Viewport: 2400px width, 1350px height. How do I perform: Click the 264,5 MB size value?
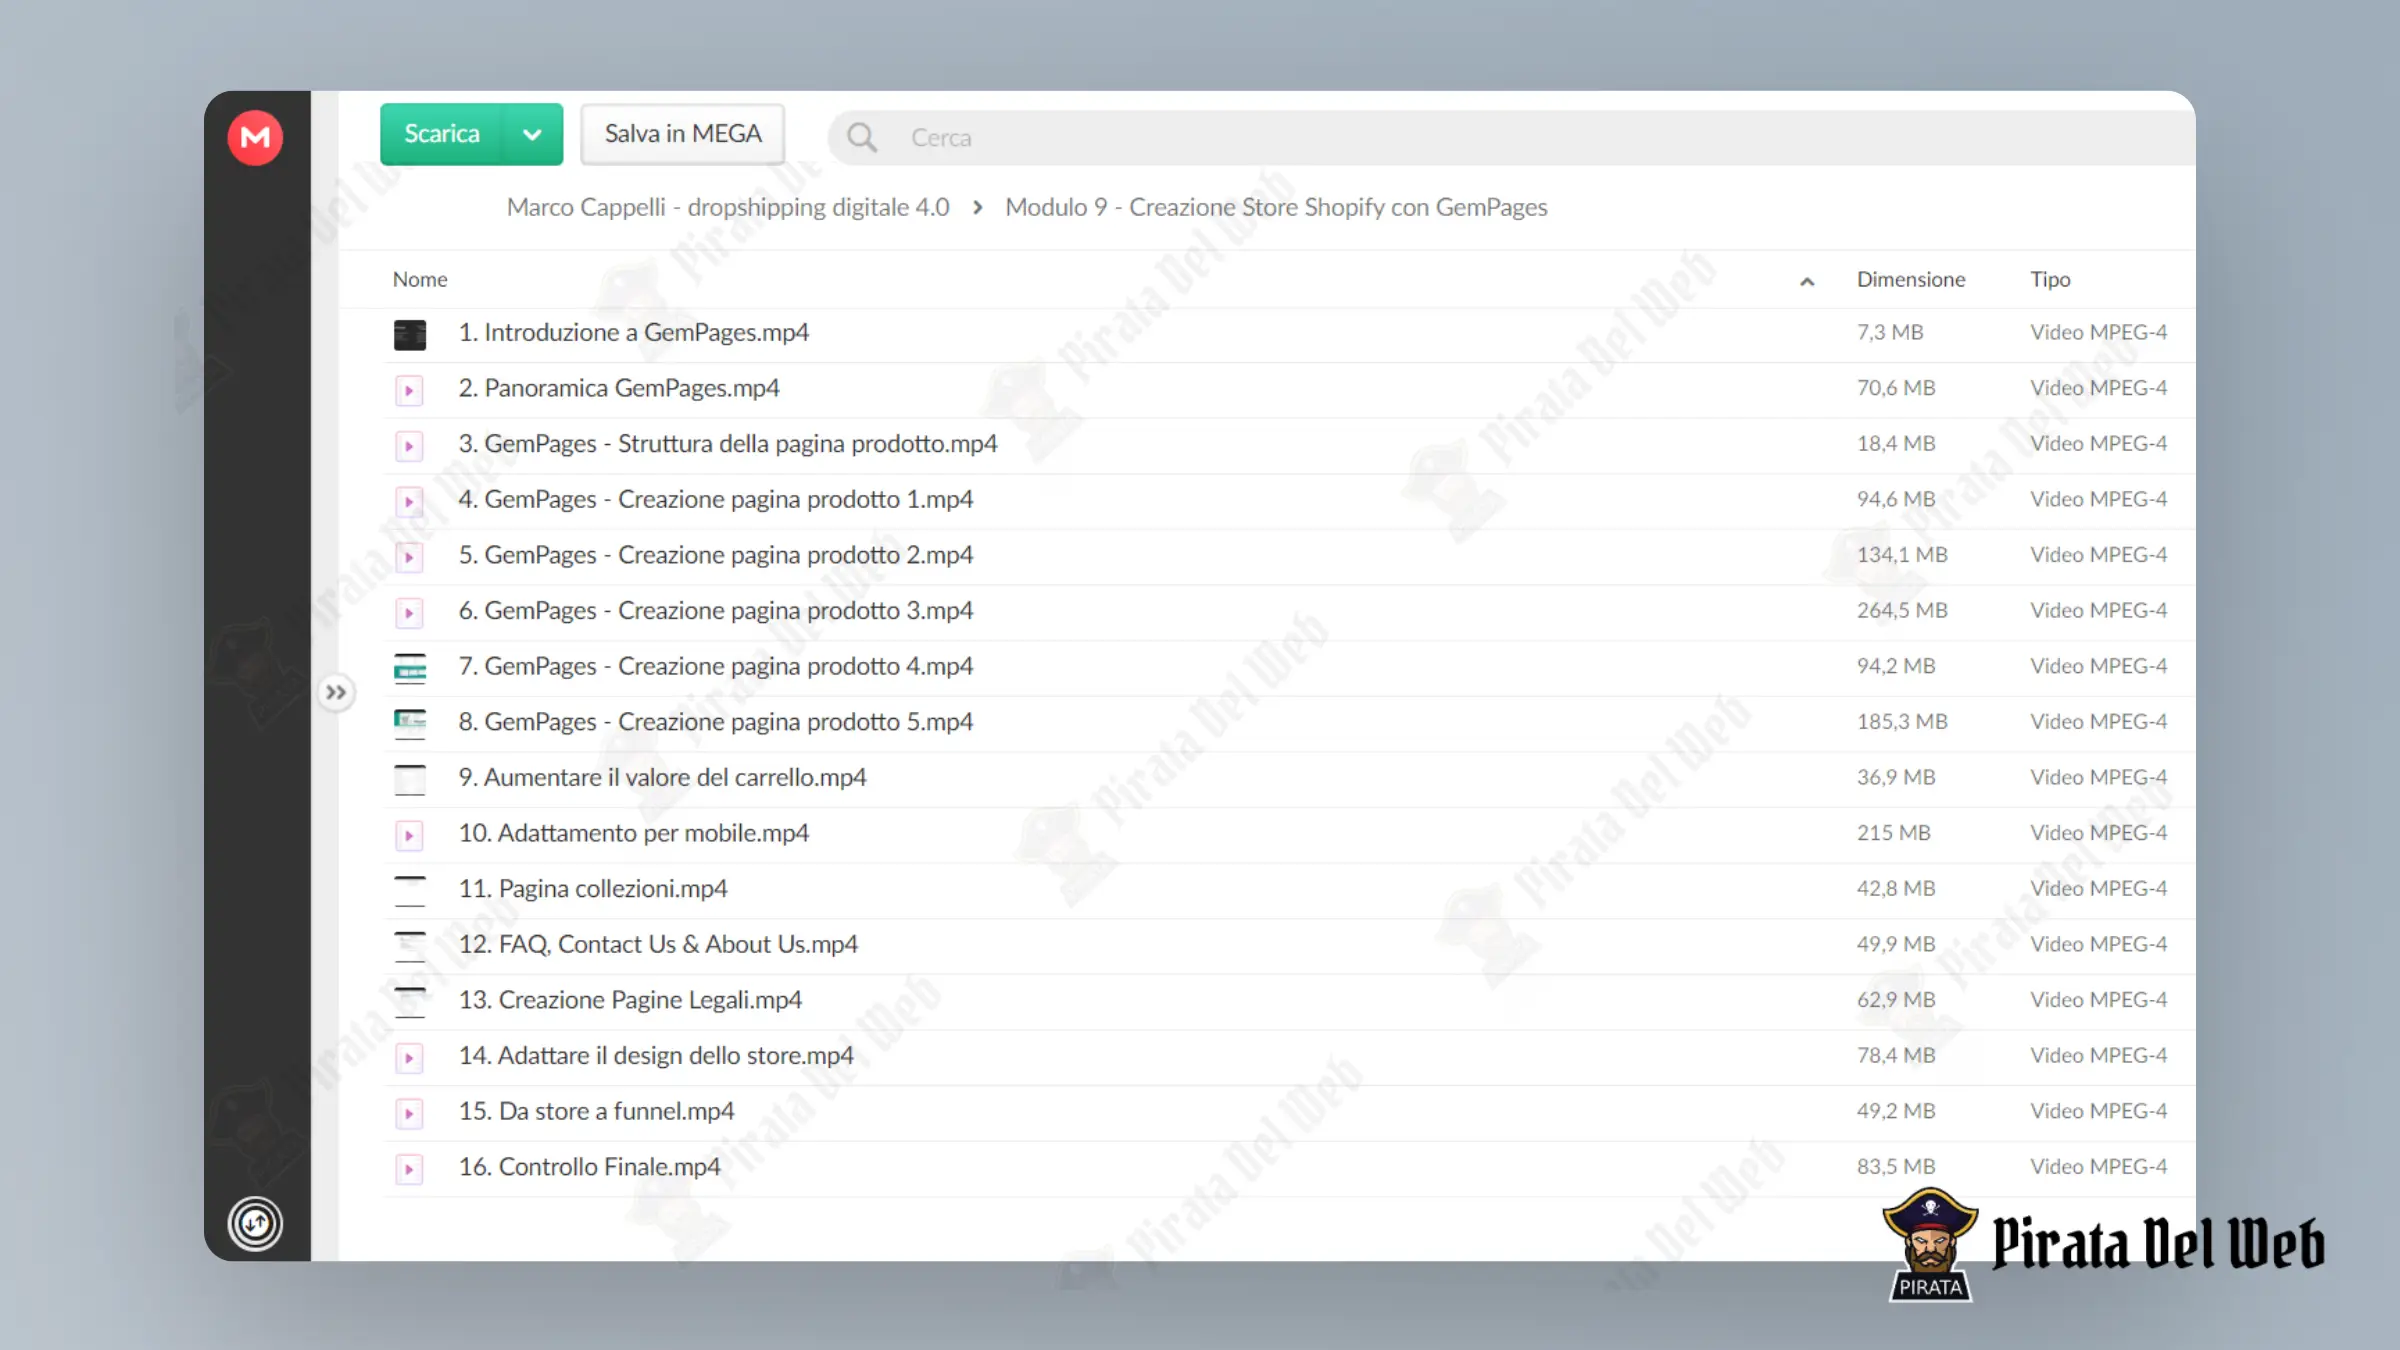pos(1902,610)
